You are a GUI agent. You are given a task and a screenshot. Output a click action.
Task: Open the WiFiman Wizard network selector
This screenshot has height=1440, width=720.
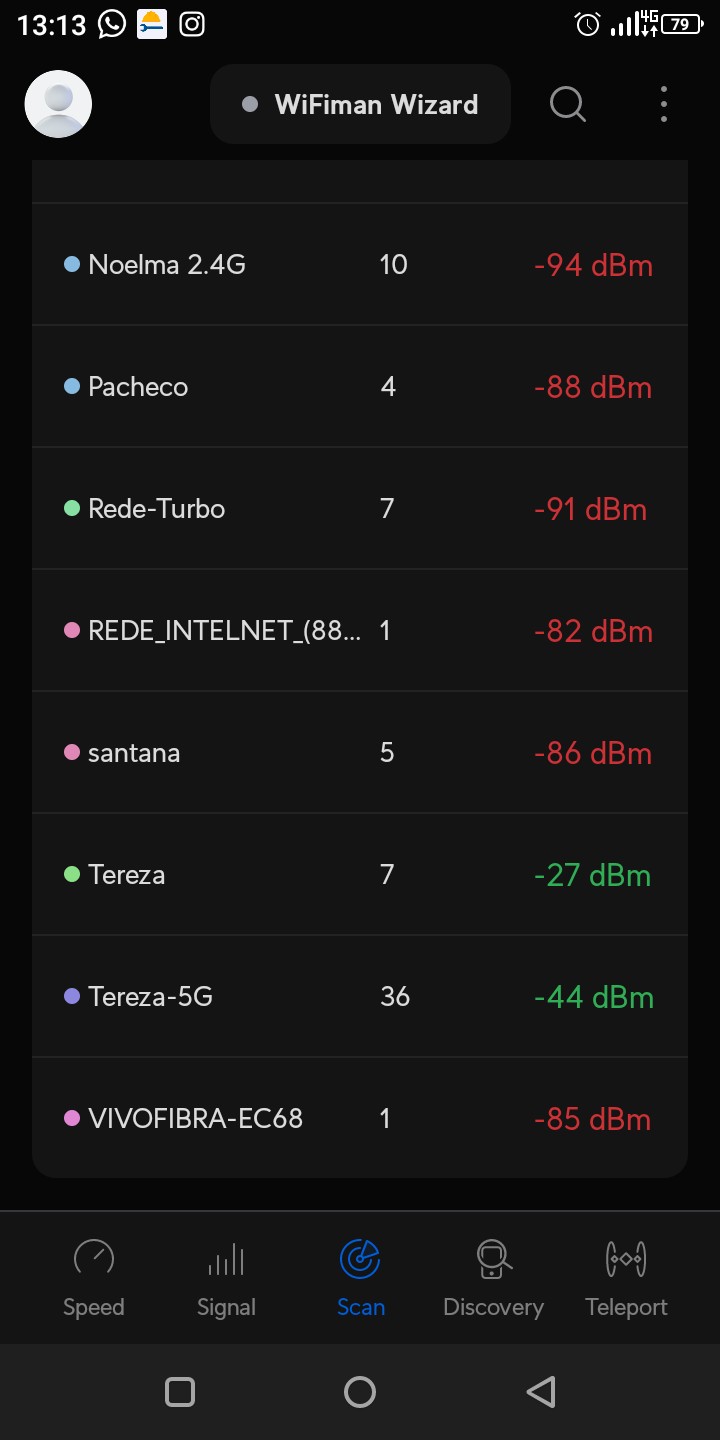pos(360,104)
